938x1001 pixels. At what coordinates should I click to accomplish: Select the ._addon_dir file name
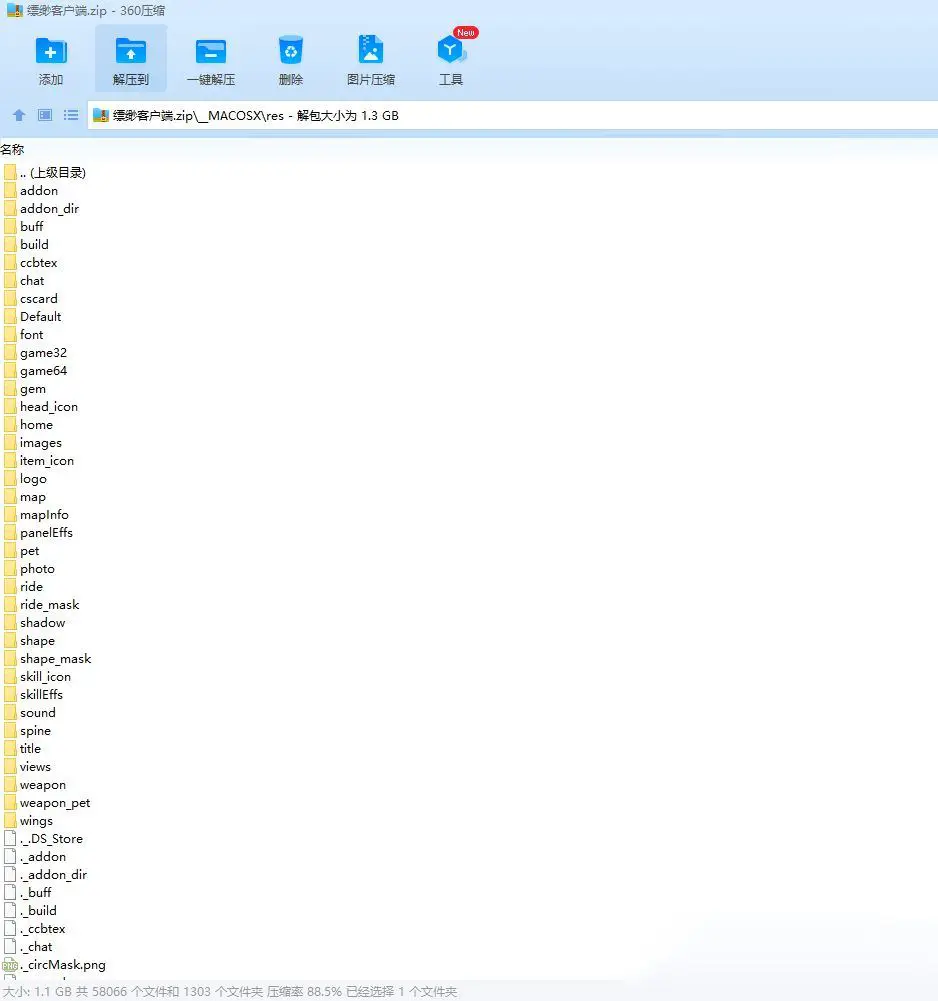54,875
